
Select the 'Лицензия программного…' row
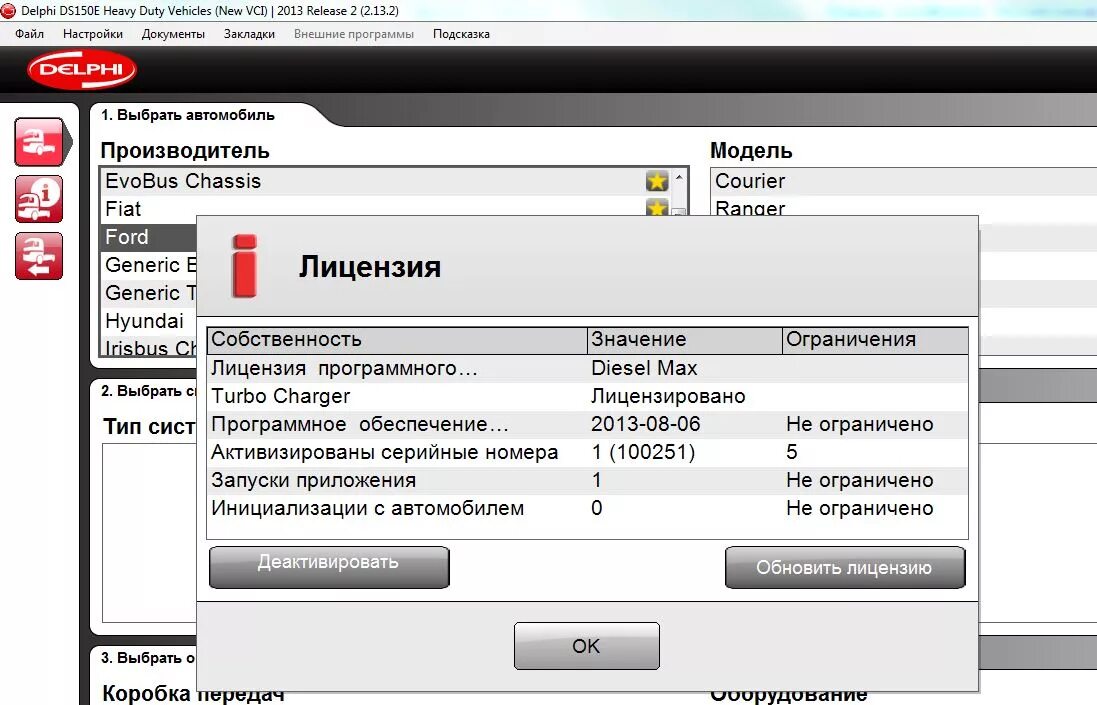click(588, 369)
